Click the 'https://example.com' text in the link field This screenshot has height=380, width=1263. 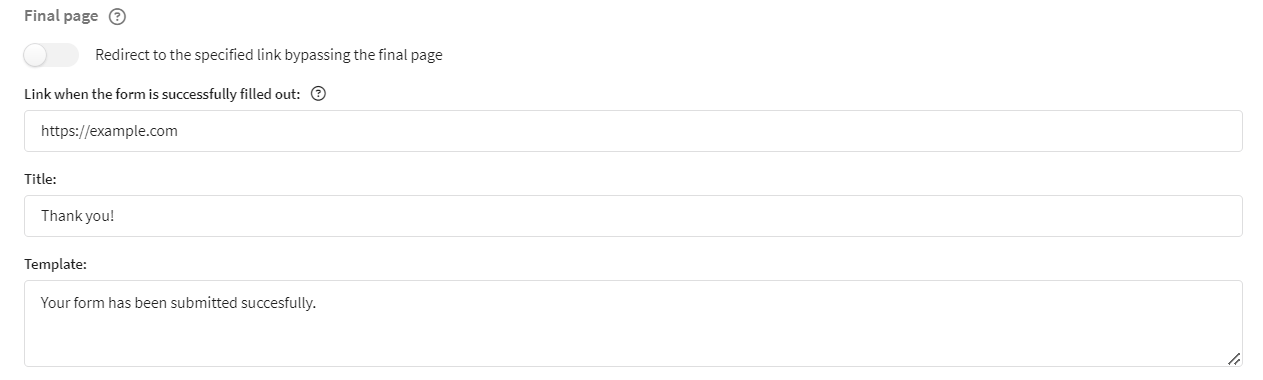pyautogui.click(x=109, y=131)
